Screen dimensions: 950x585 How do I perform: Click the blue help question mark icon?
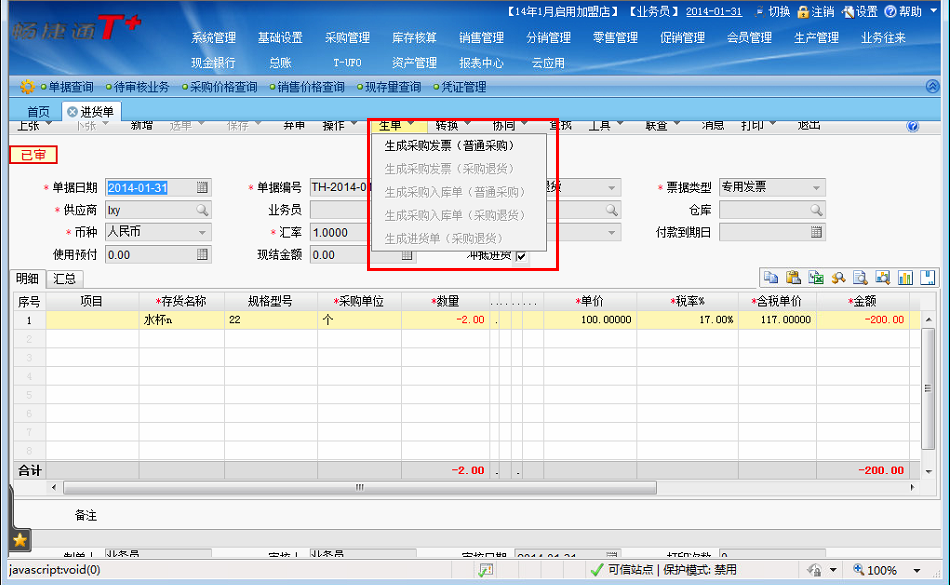[x=912, y=126]
